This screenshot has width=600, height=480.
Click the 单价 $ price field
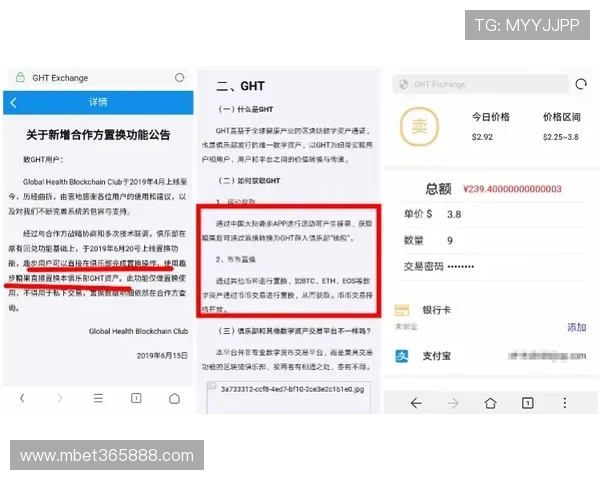(x=494, y=214)
